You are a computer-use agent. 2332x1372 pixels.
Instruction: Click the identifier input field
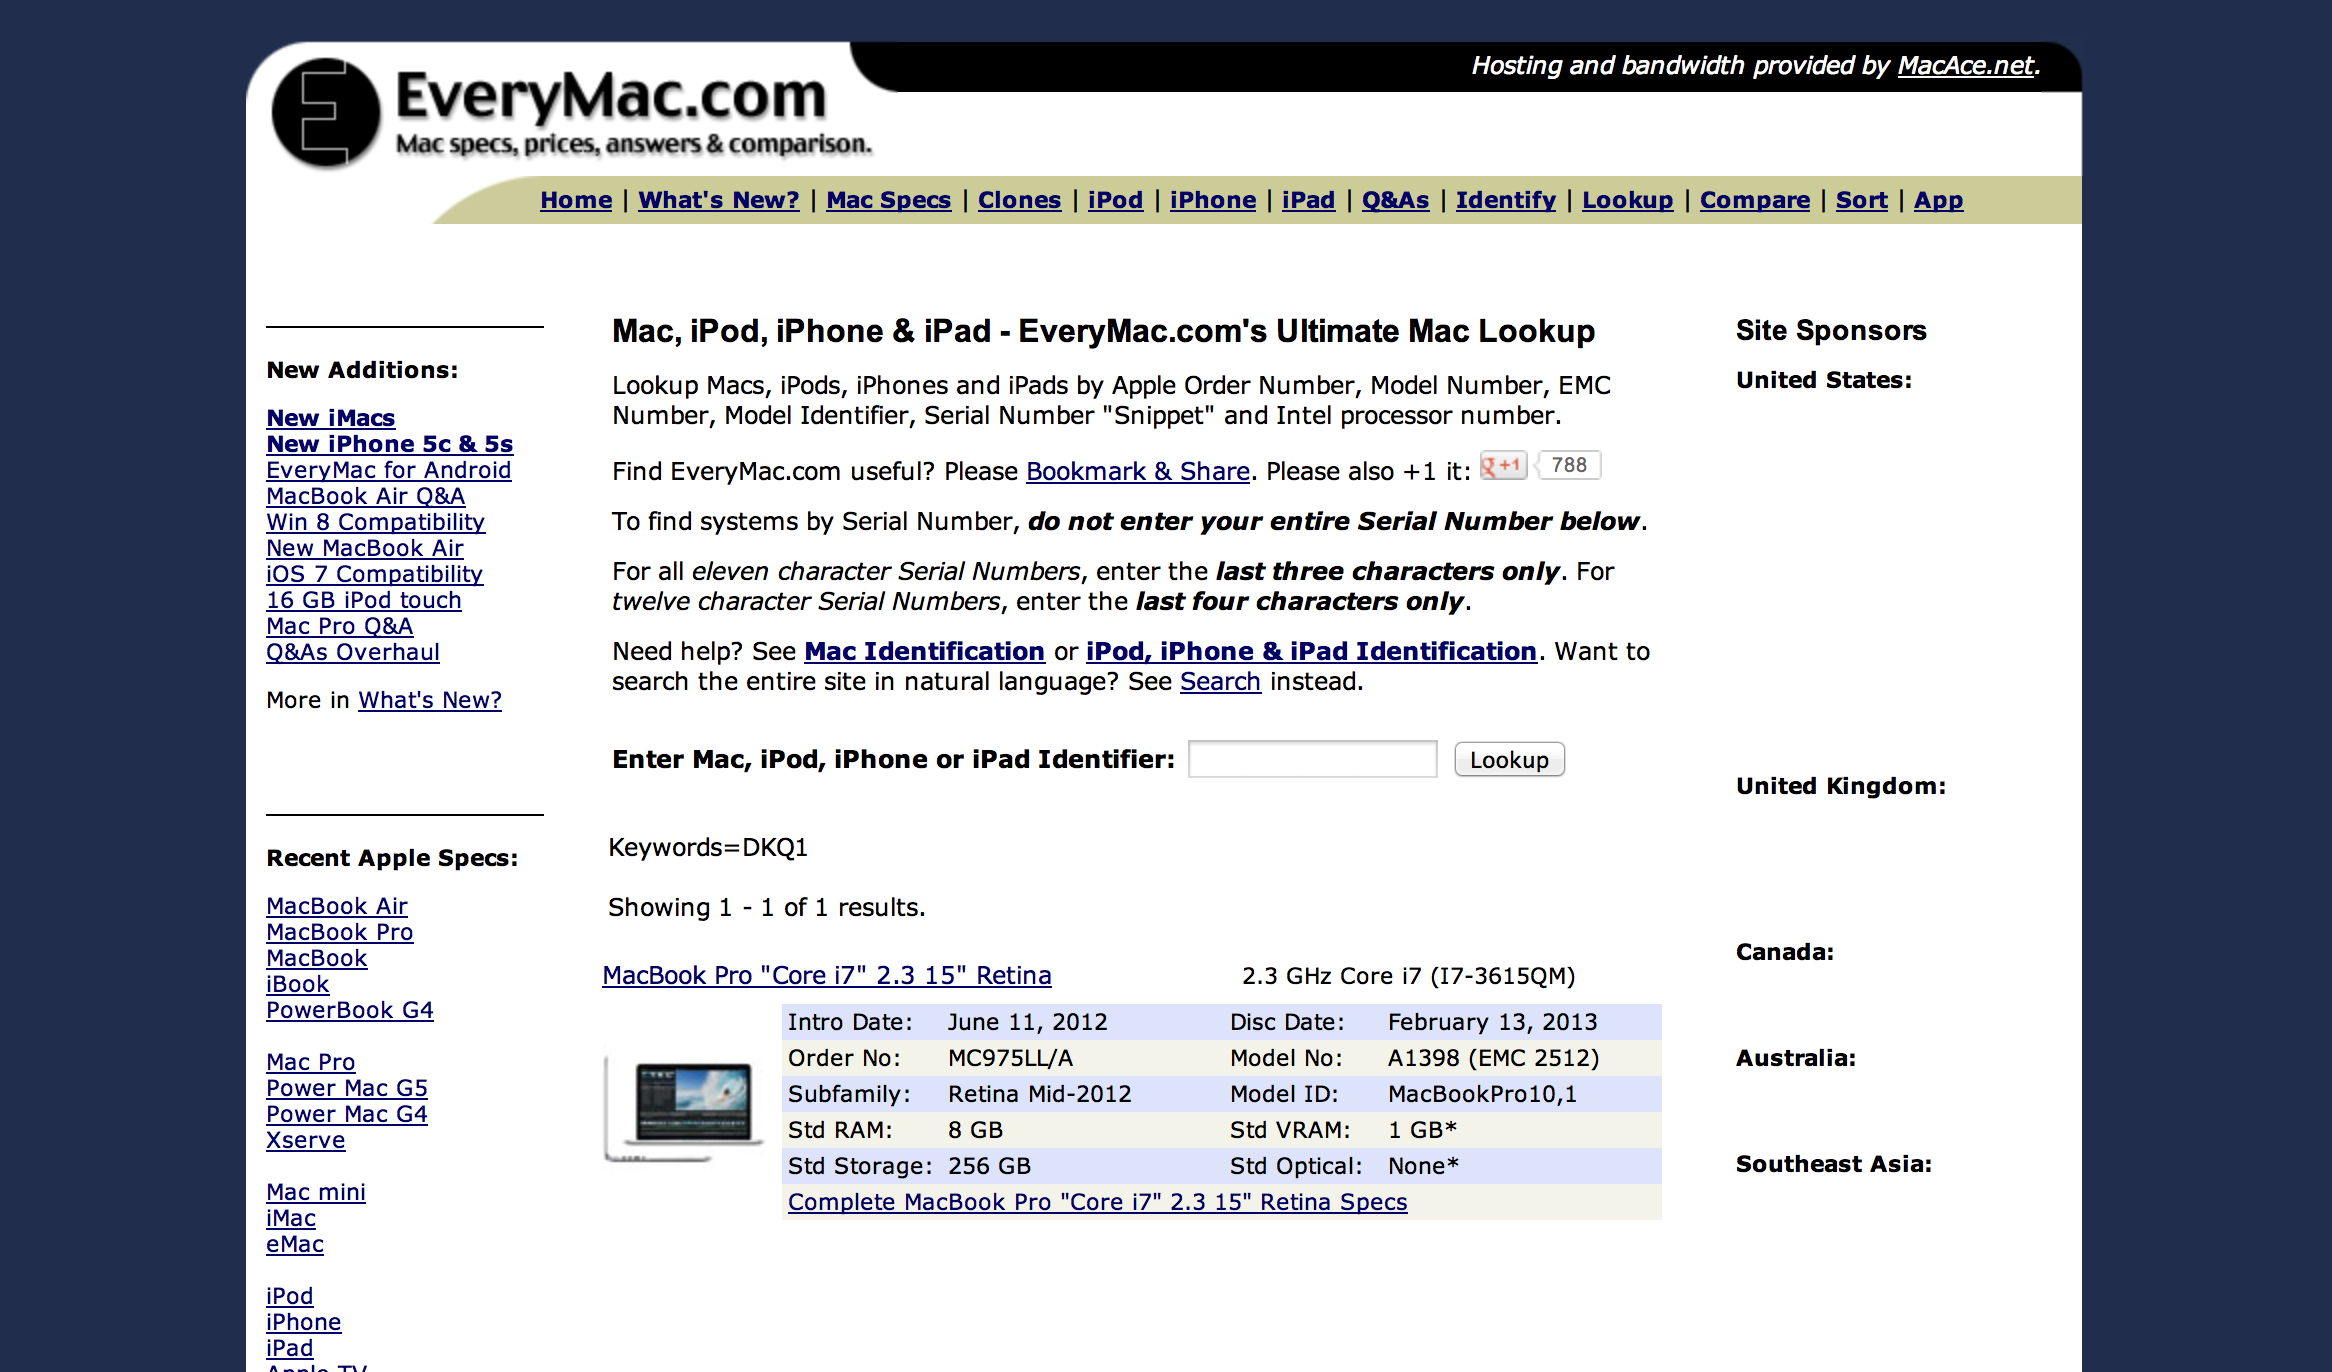1312,759
